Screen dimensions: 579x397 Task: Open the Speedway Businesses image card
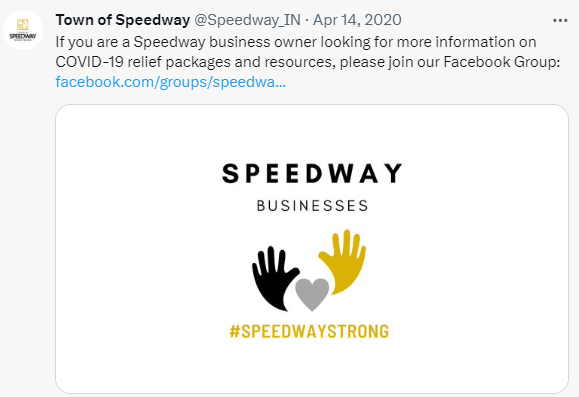click(x=312, y=249)
